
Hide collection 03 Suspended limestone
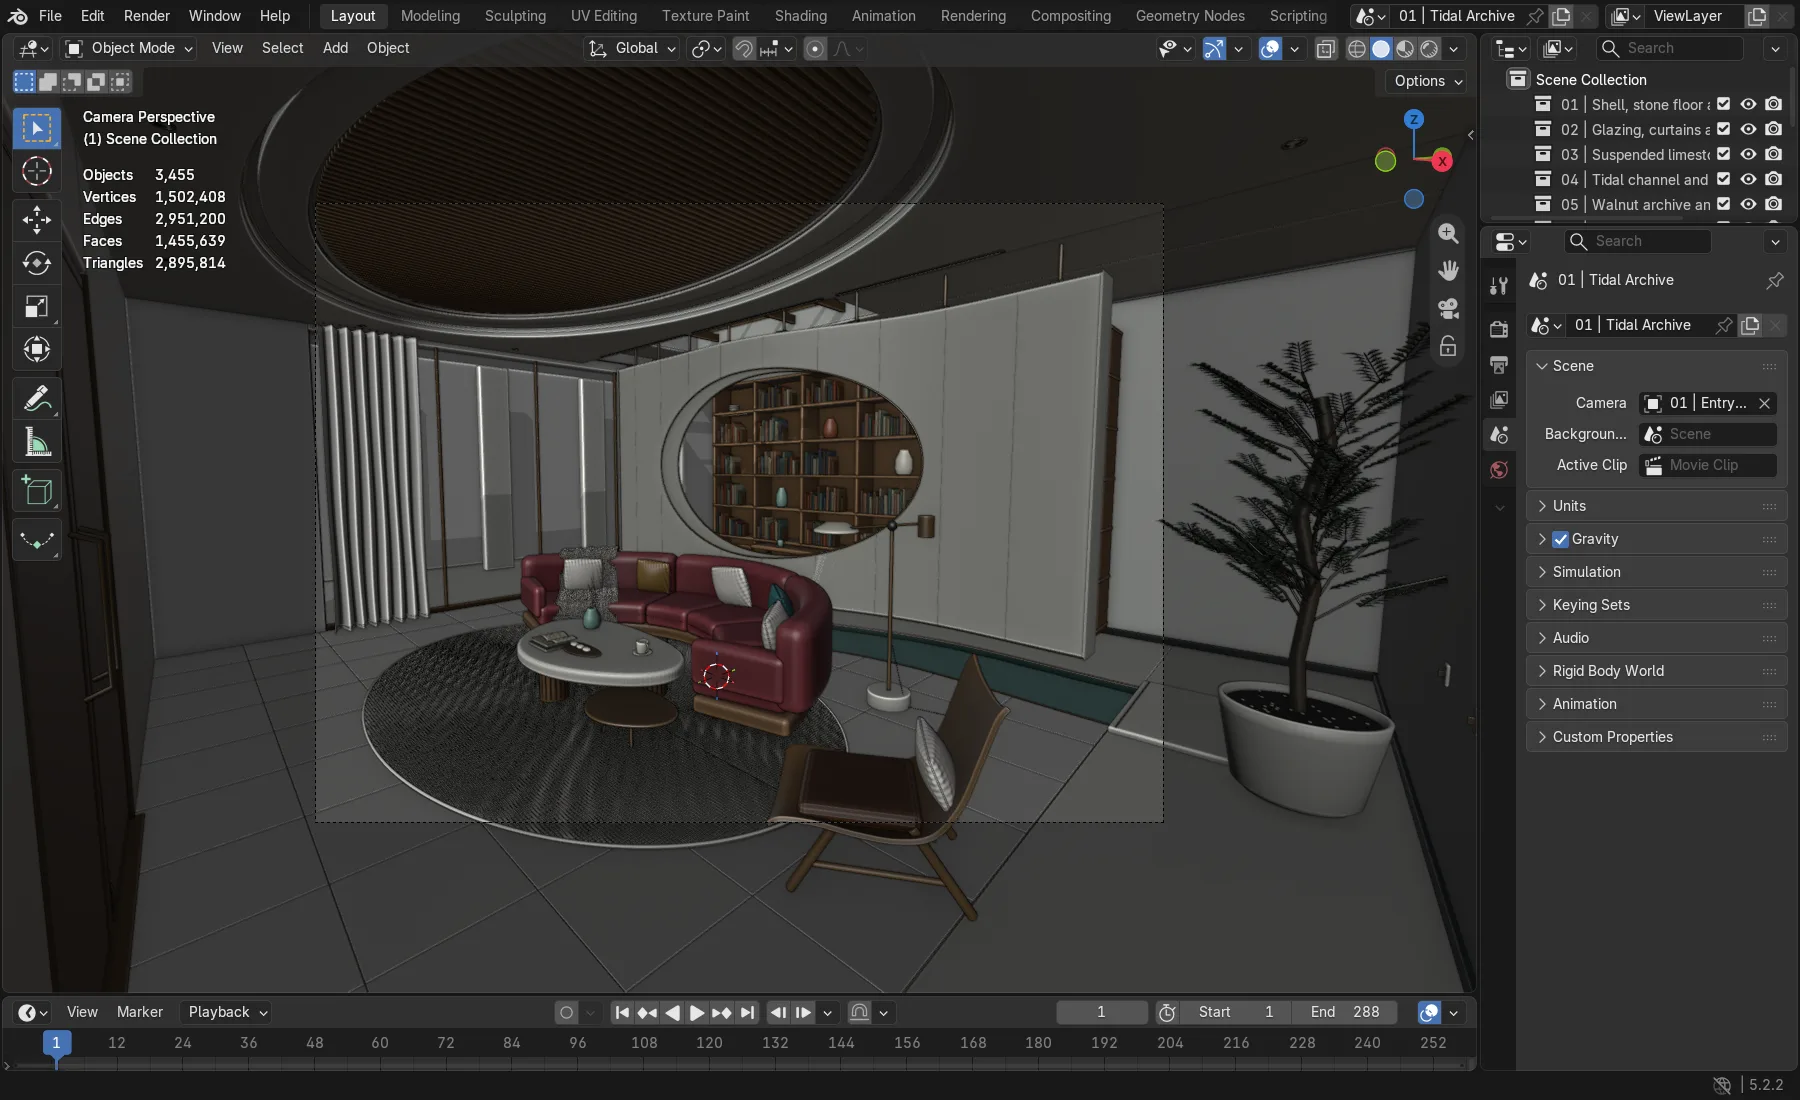click(1748, 154)
